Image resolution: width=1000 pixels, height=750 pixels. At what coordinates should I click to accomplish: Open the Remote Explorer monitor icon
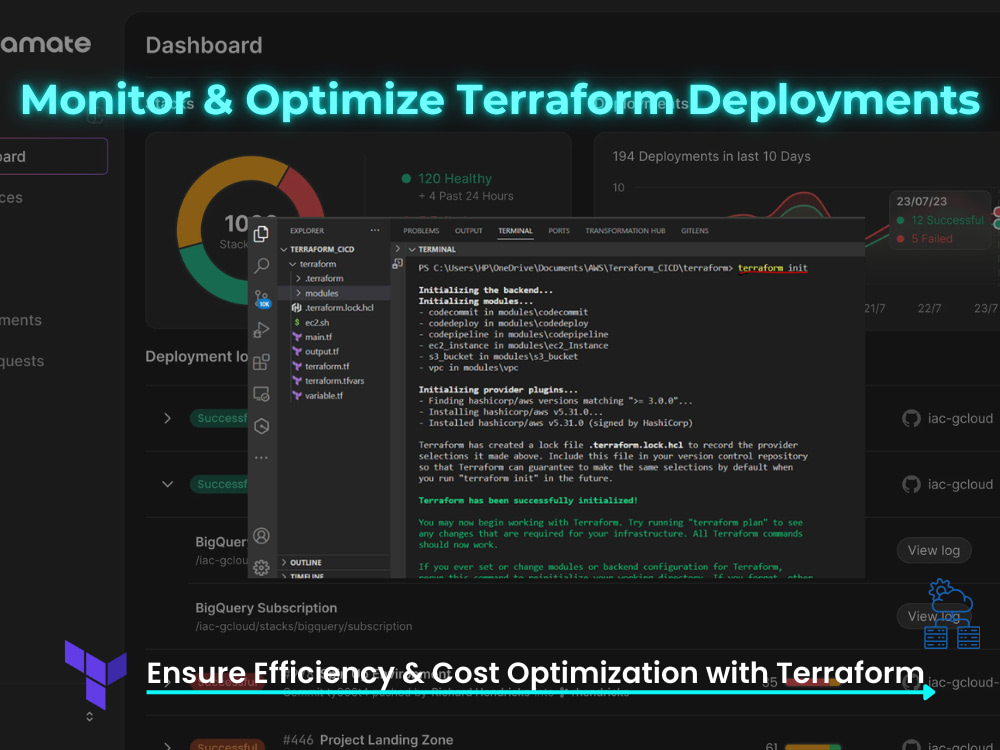click(261, 394)
